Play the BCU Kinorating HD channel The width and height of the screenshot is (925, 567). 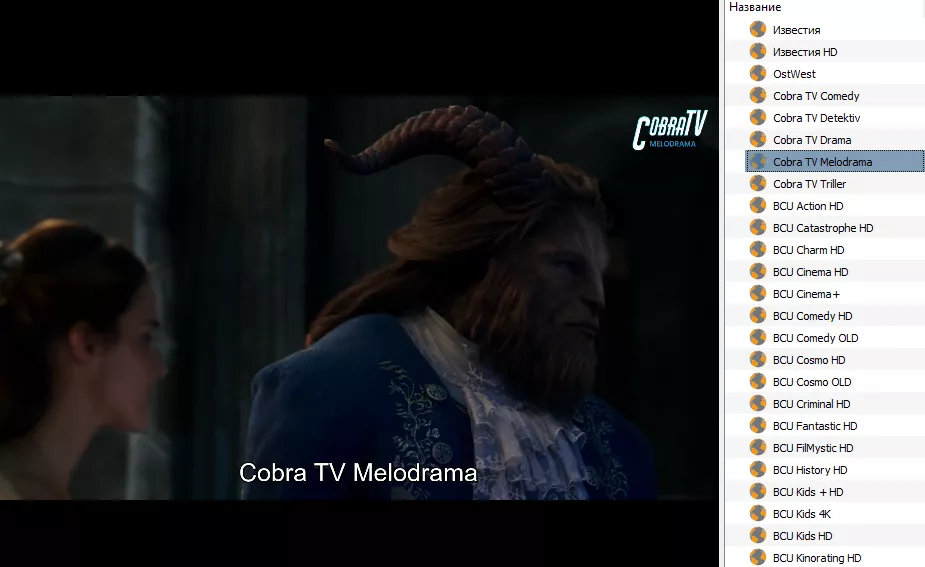tap(817, 558)
